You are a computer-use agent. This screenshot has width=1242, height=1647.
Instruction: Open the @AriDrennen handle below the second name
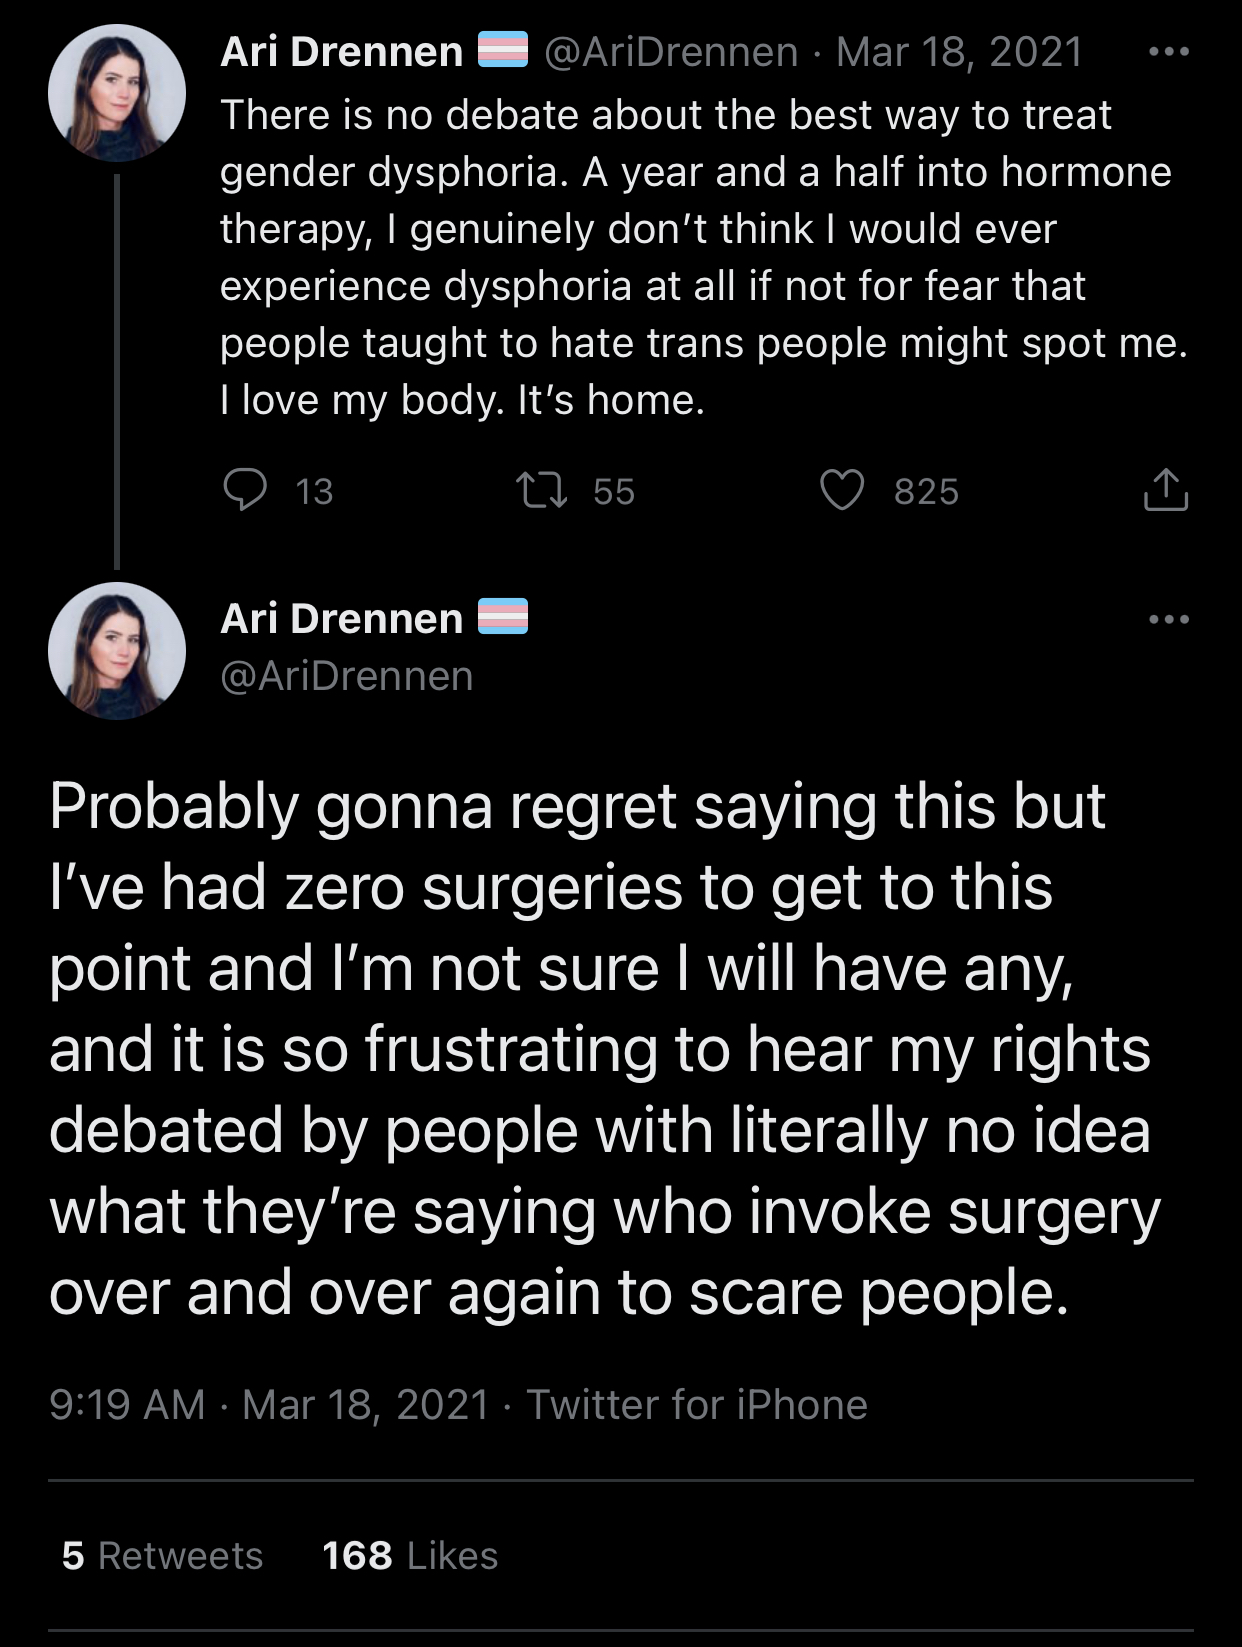point(346,676)
